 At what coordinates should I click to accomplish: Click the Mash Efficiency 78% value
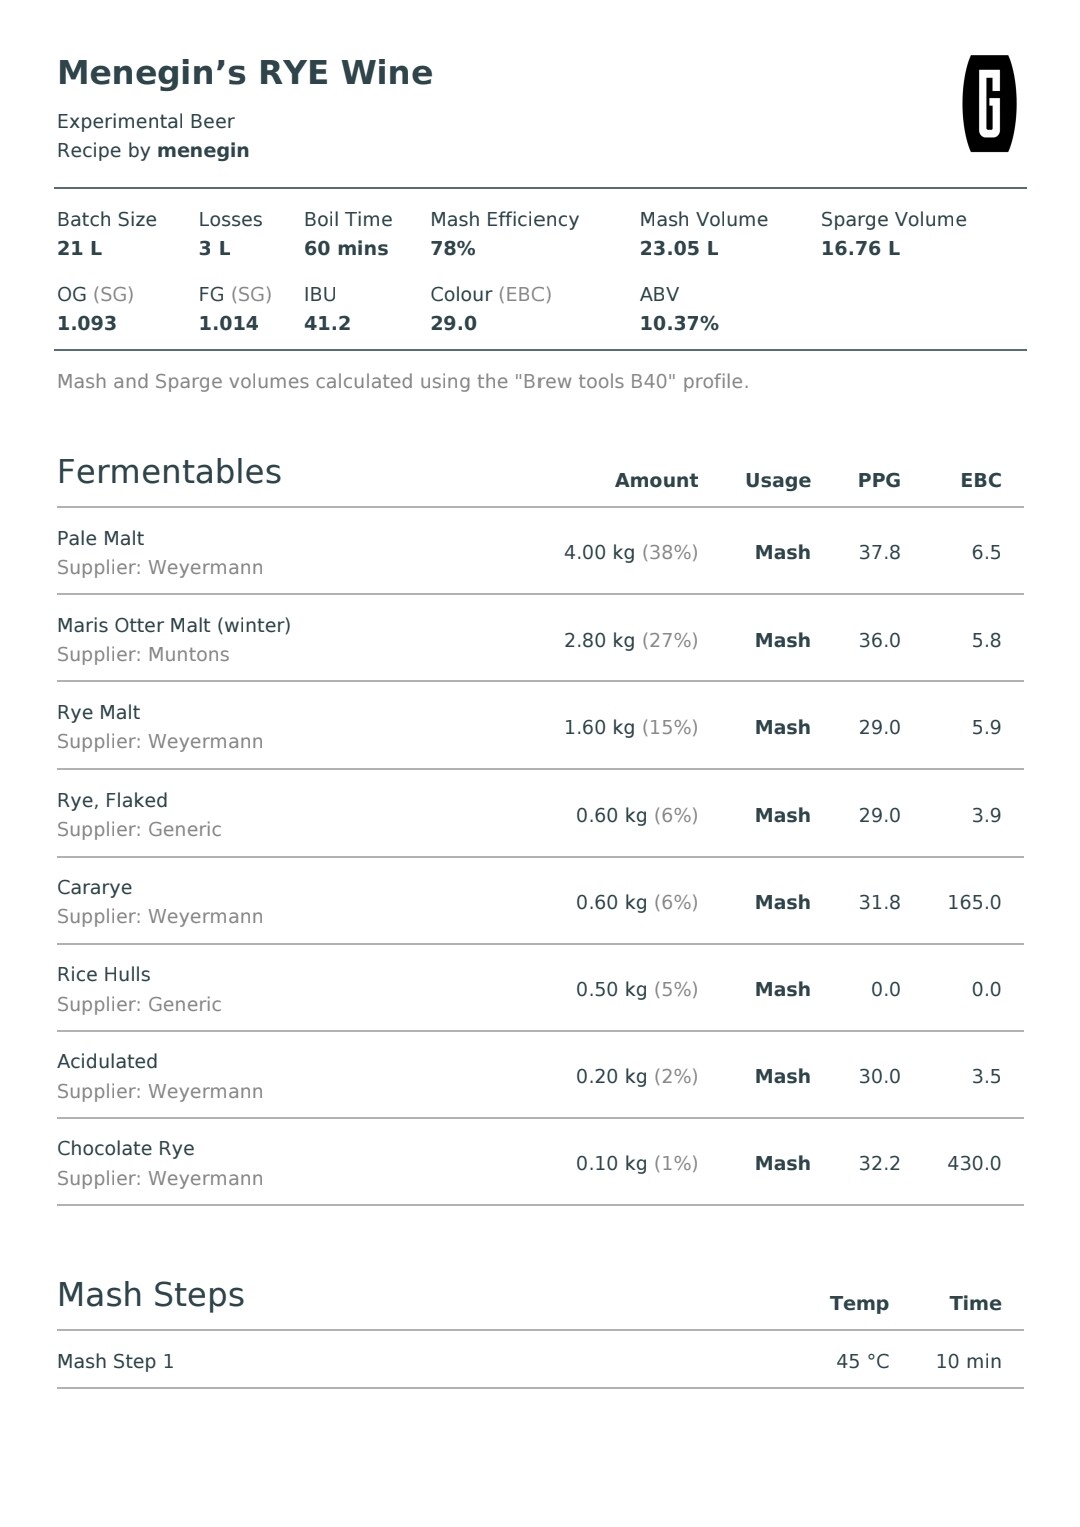(453, 248)
